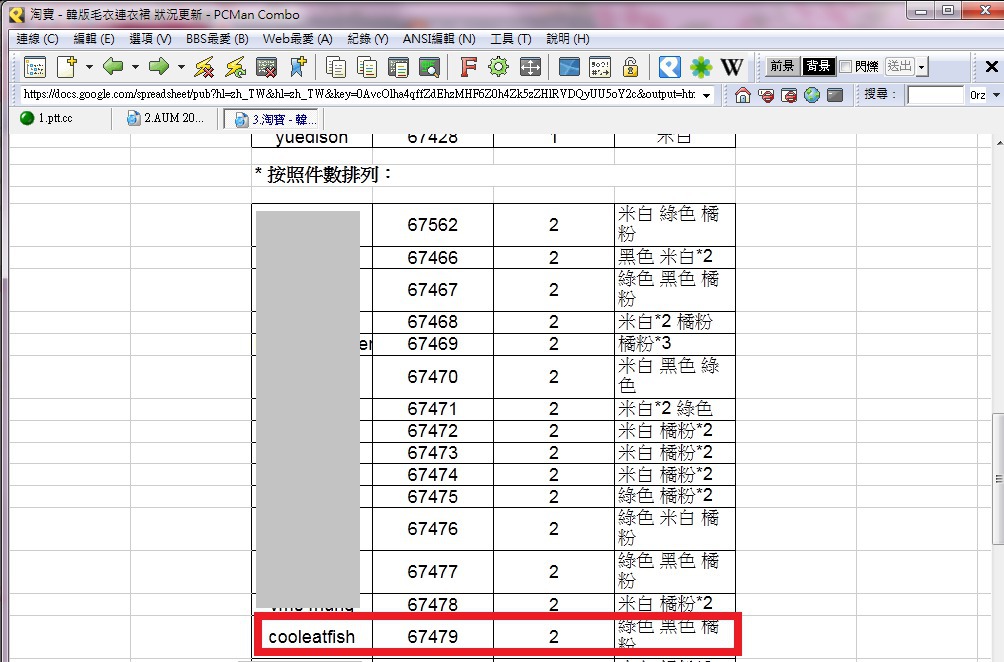This screenshot has height=662, width=1004.
Task: Expand the back history dropdown arrow
Action: tap(135, 67)
